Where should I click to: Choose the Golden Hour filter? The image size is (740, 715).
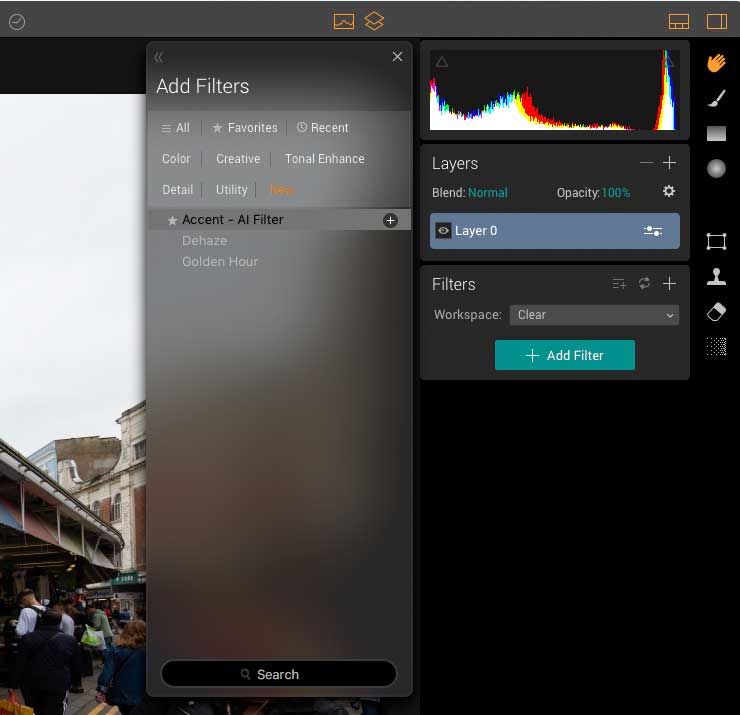tap(220, 261)
